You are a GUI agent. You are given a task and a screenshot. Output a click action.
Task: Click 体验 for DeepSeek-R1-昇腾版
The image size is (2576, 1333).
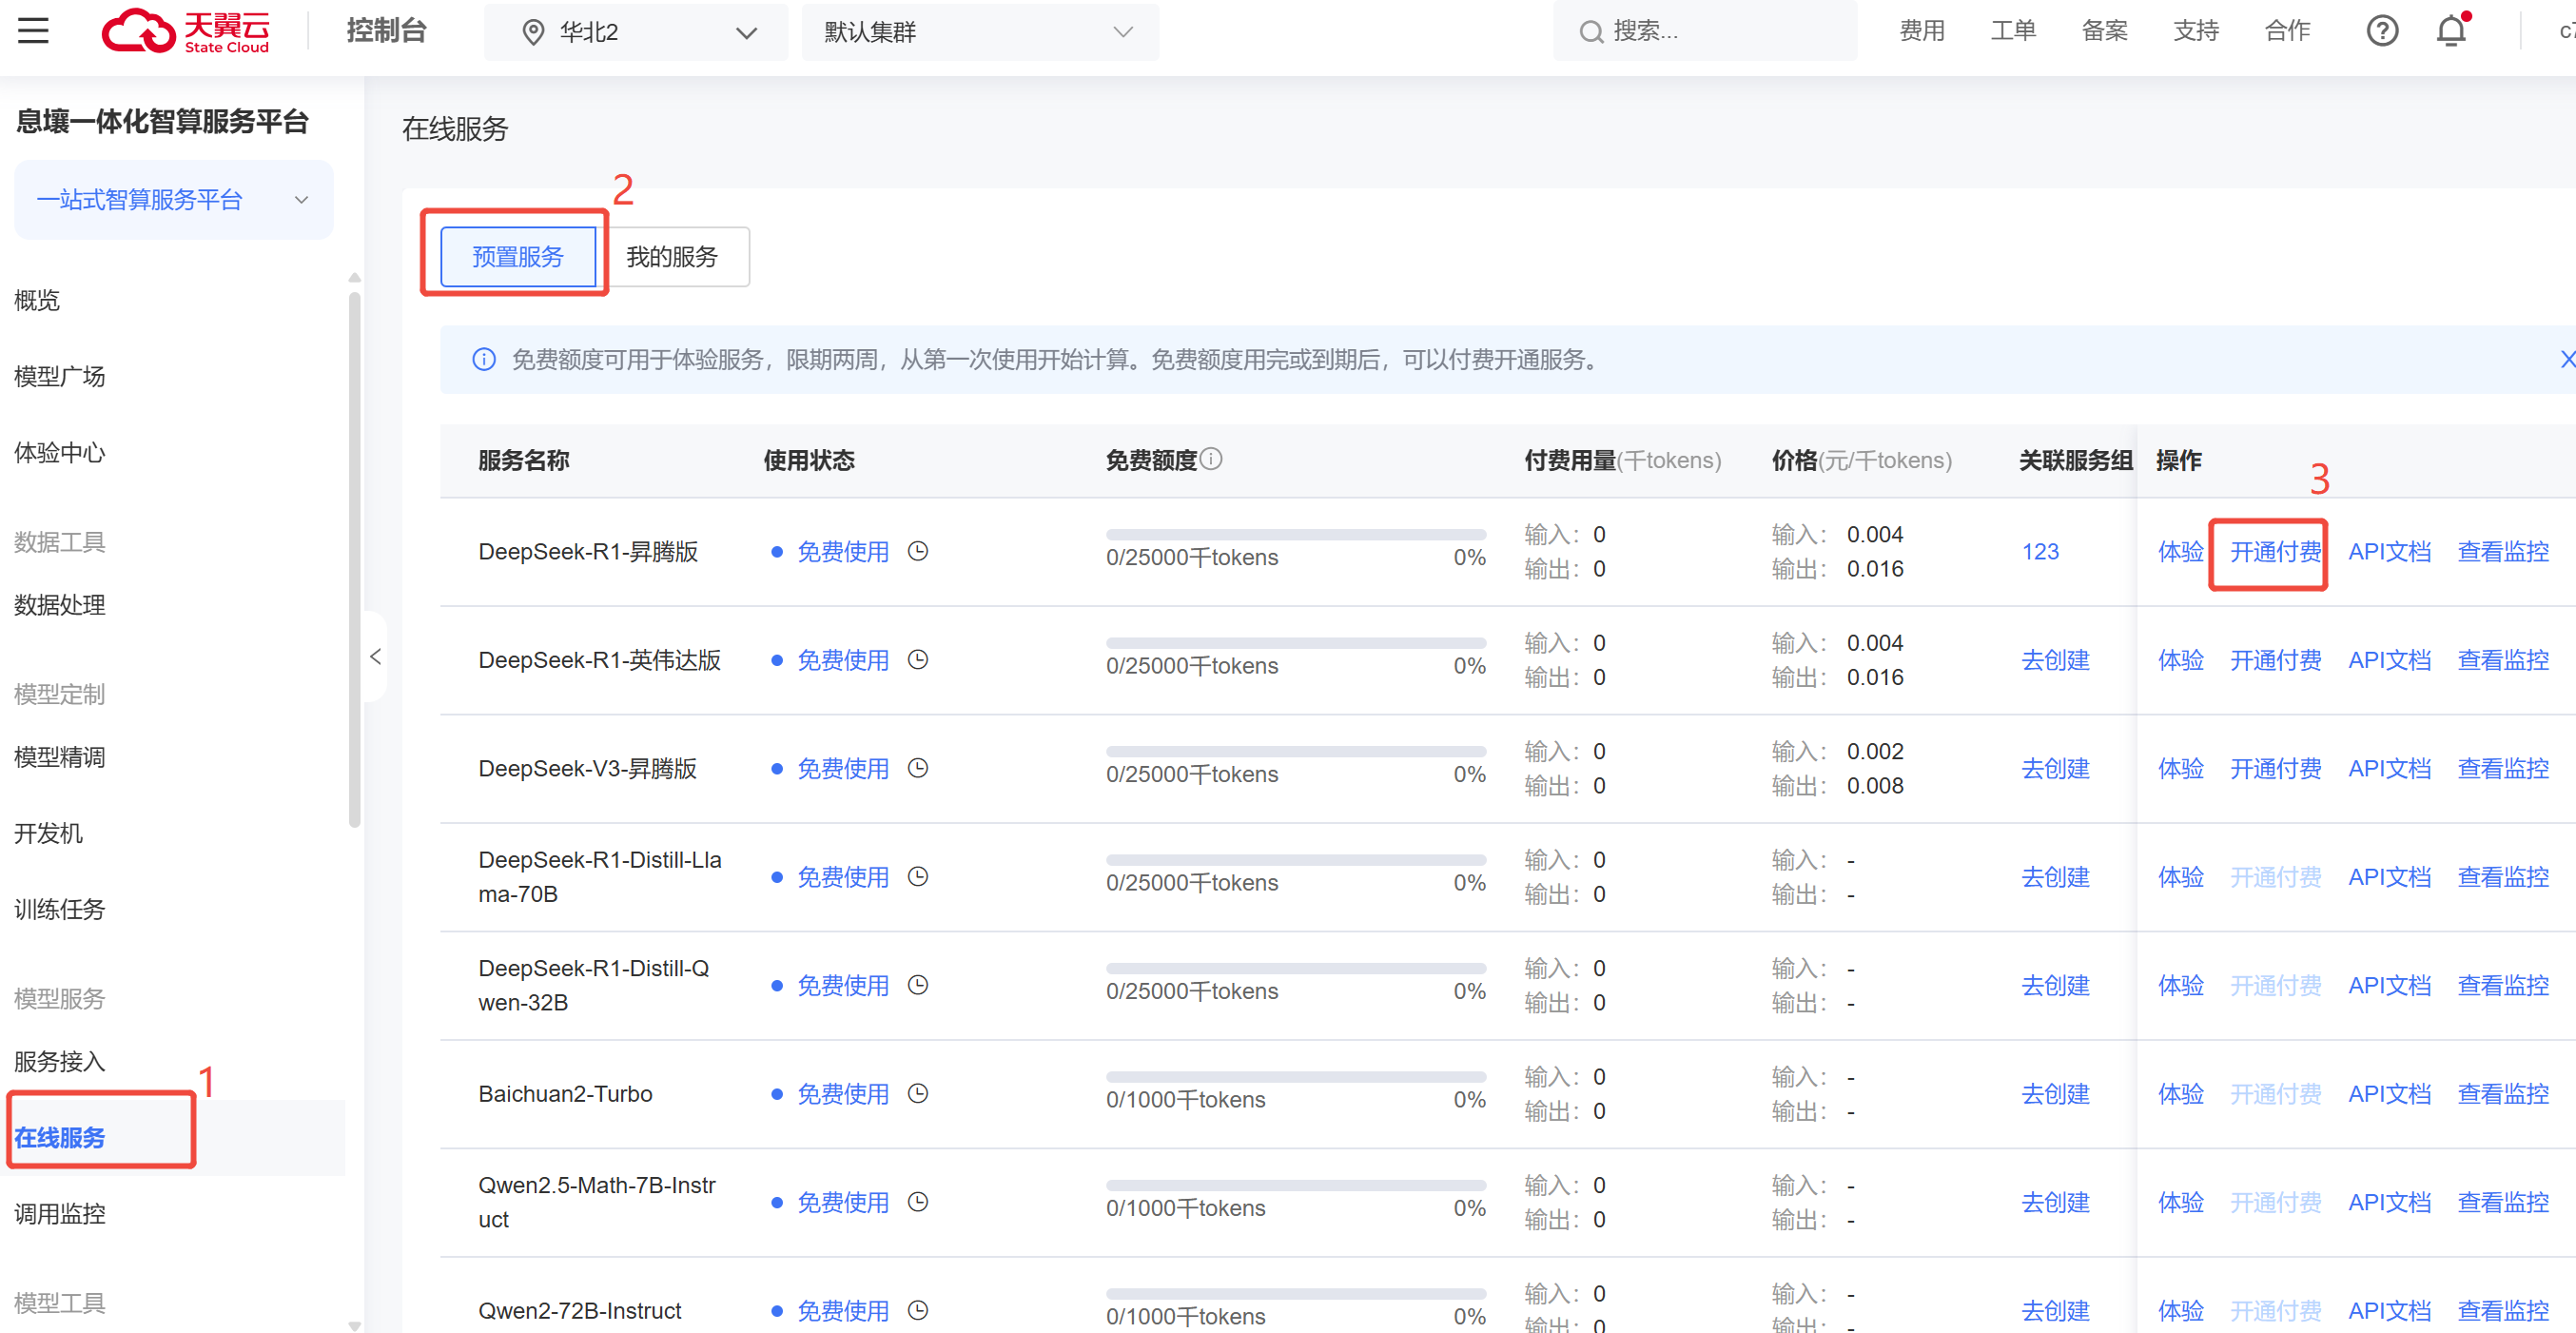coord(2181,552)
